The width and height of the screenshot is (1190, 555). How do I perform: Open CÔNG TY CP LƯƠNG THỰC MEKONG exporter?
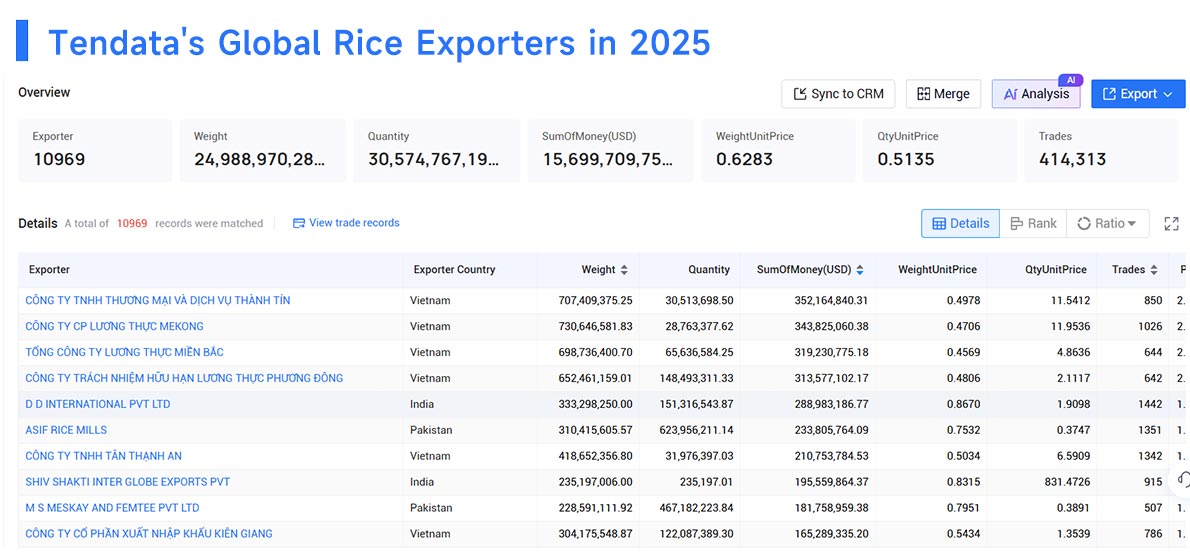point(115,326)
